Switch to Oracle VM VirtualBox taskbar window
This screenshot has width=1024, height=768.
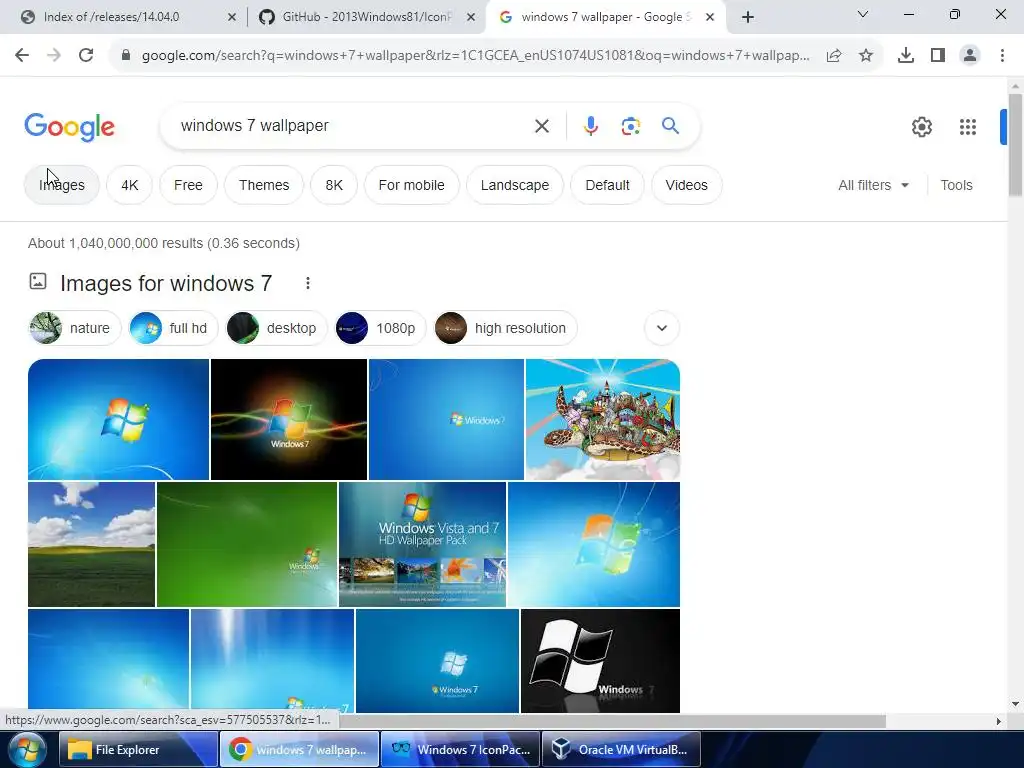click(621, 750)
